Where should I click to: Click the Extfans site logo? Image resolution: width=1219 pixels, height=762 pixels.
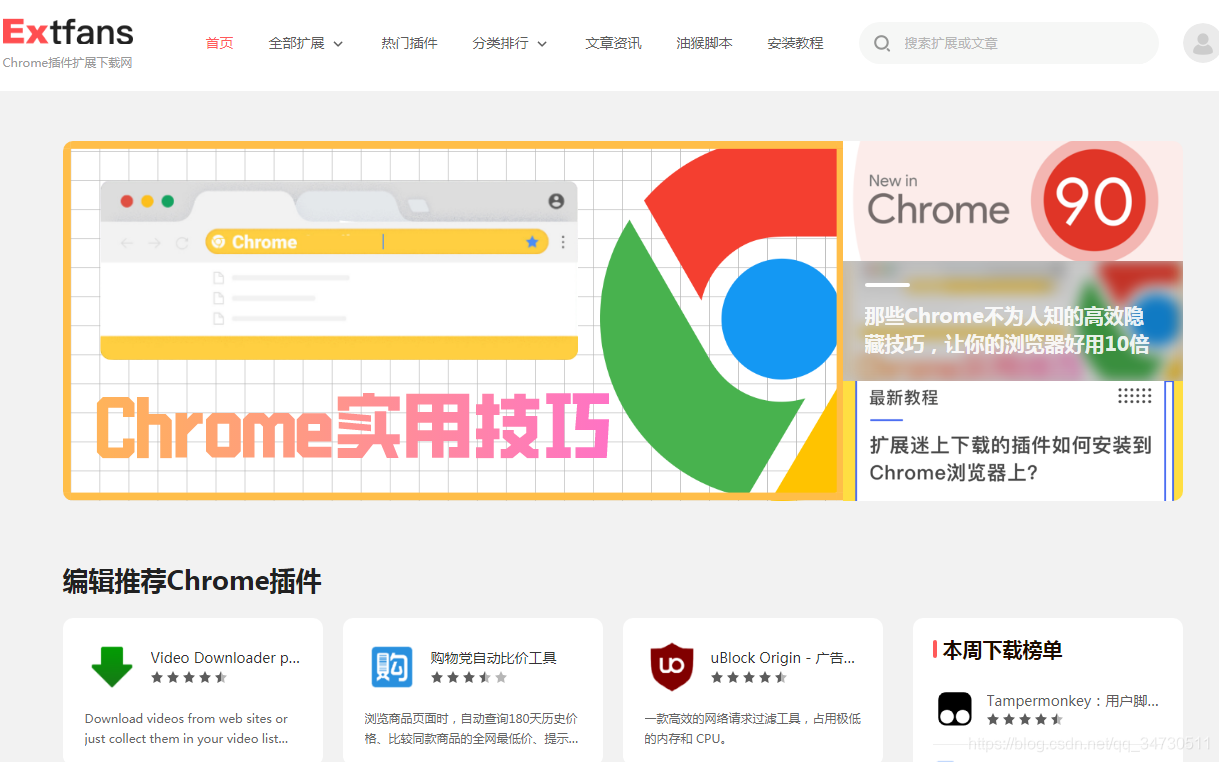(x=68, y=33)
